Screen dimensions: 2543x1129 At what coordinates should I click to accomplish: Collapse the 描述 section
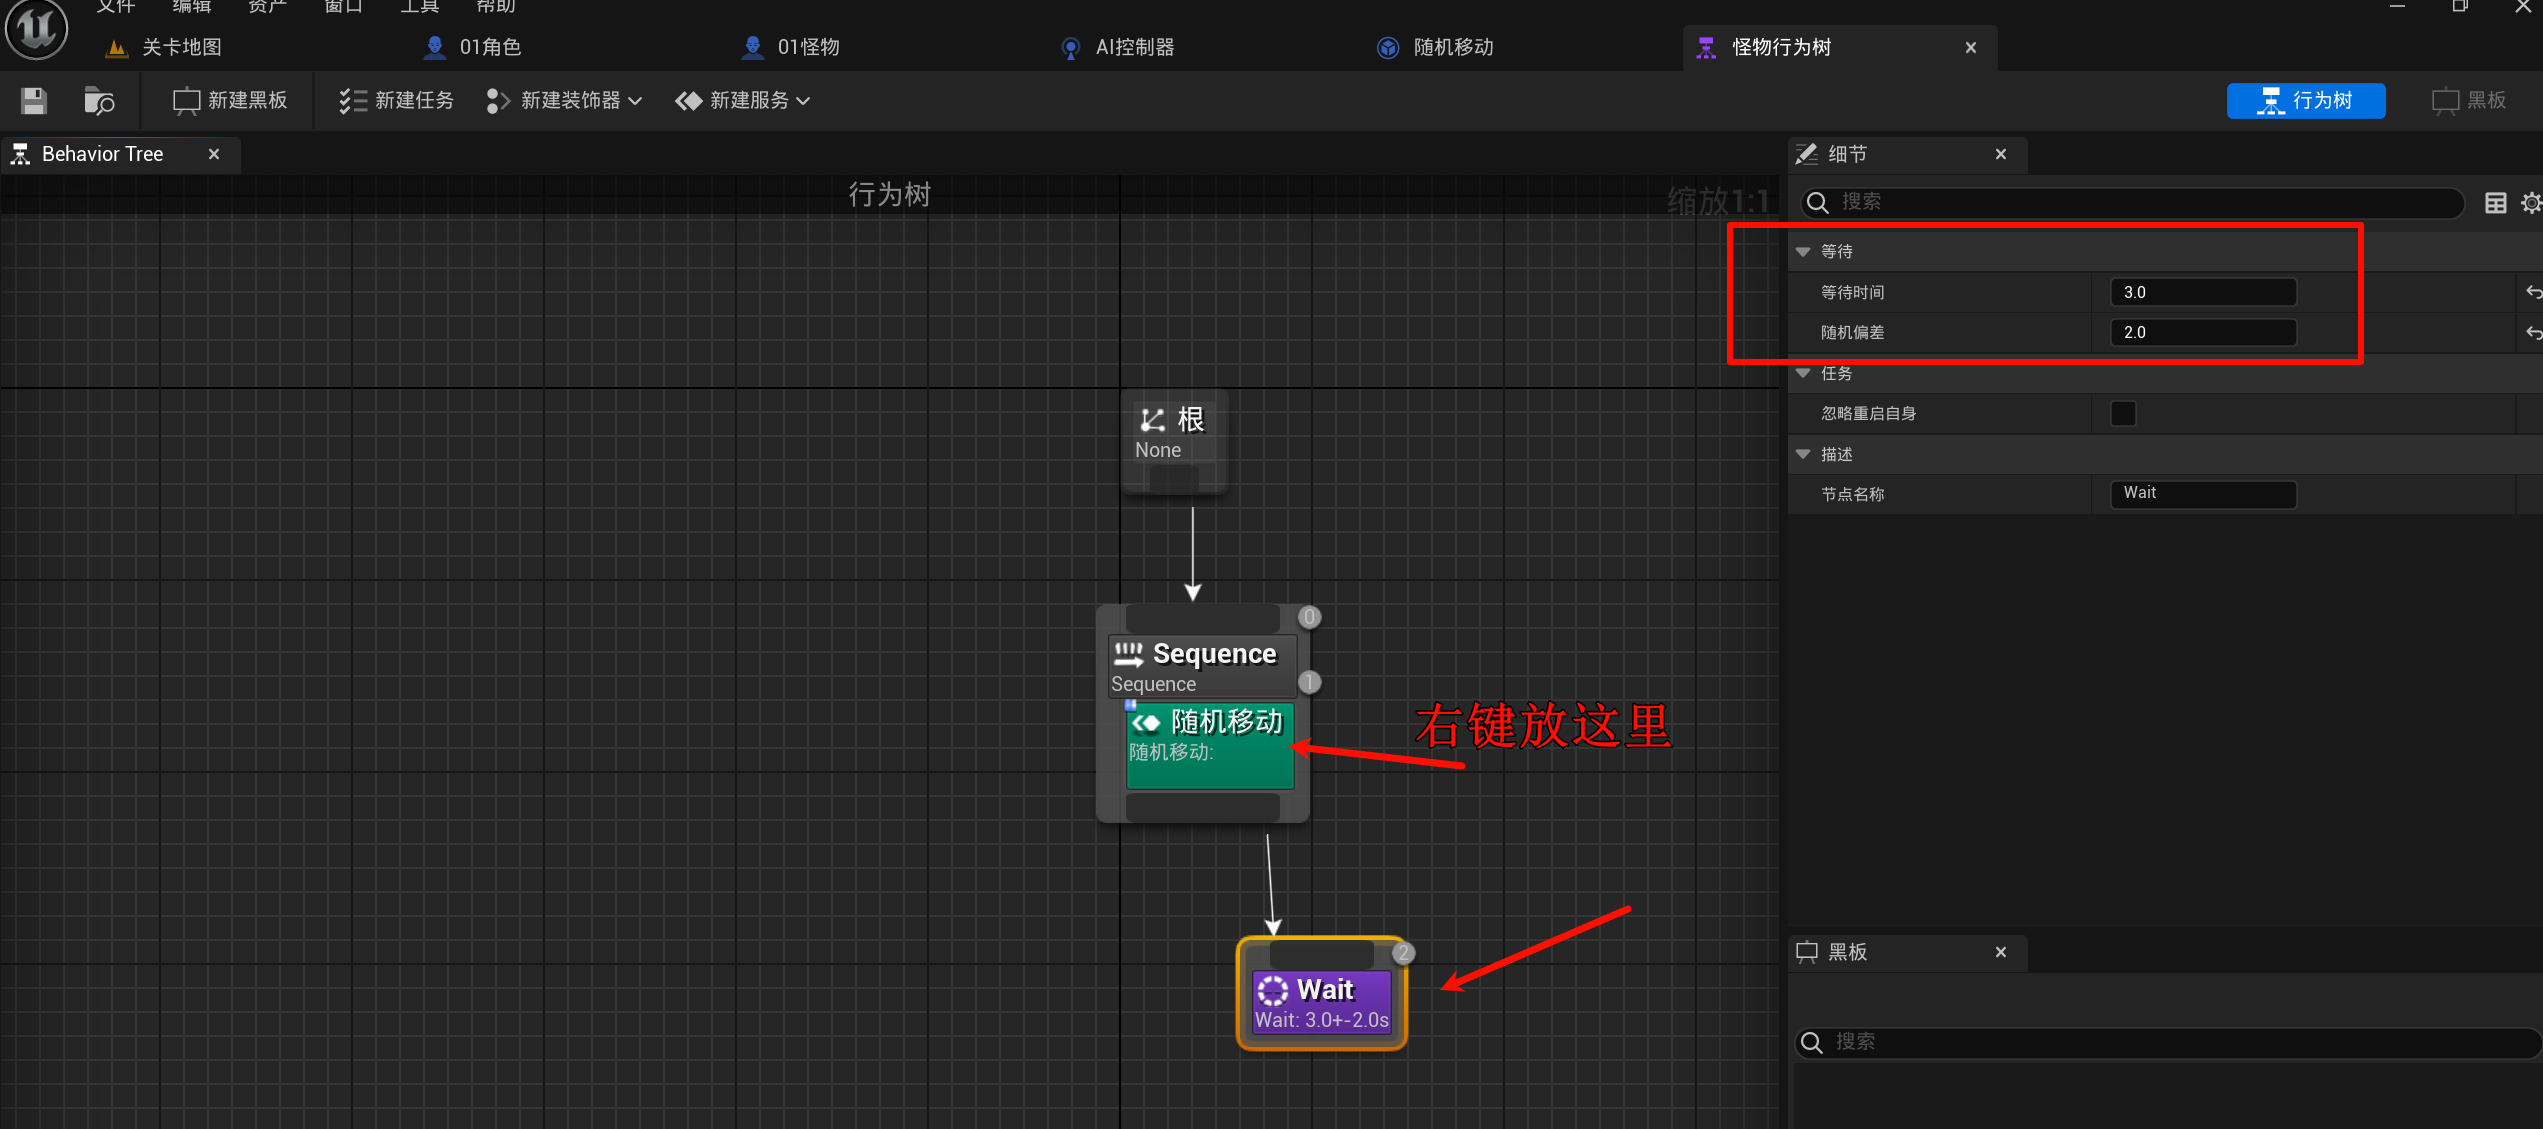[1803, 454]
